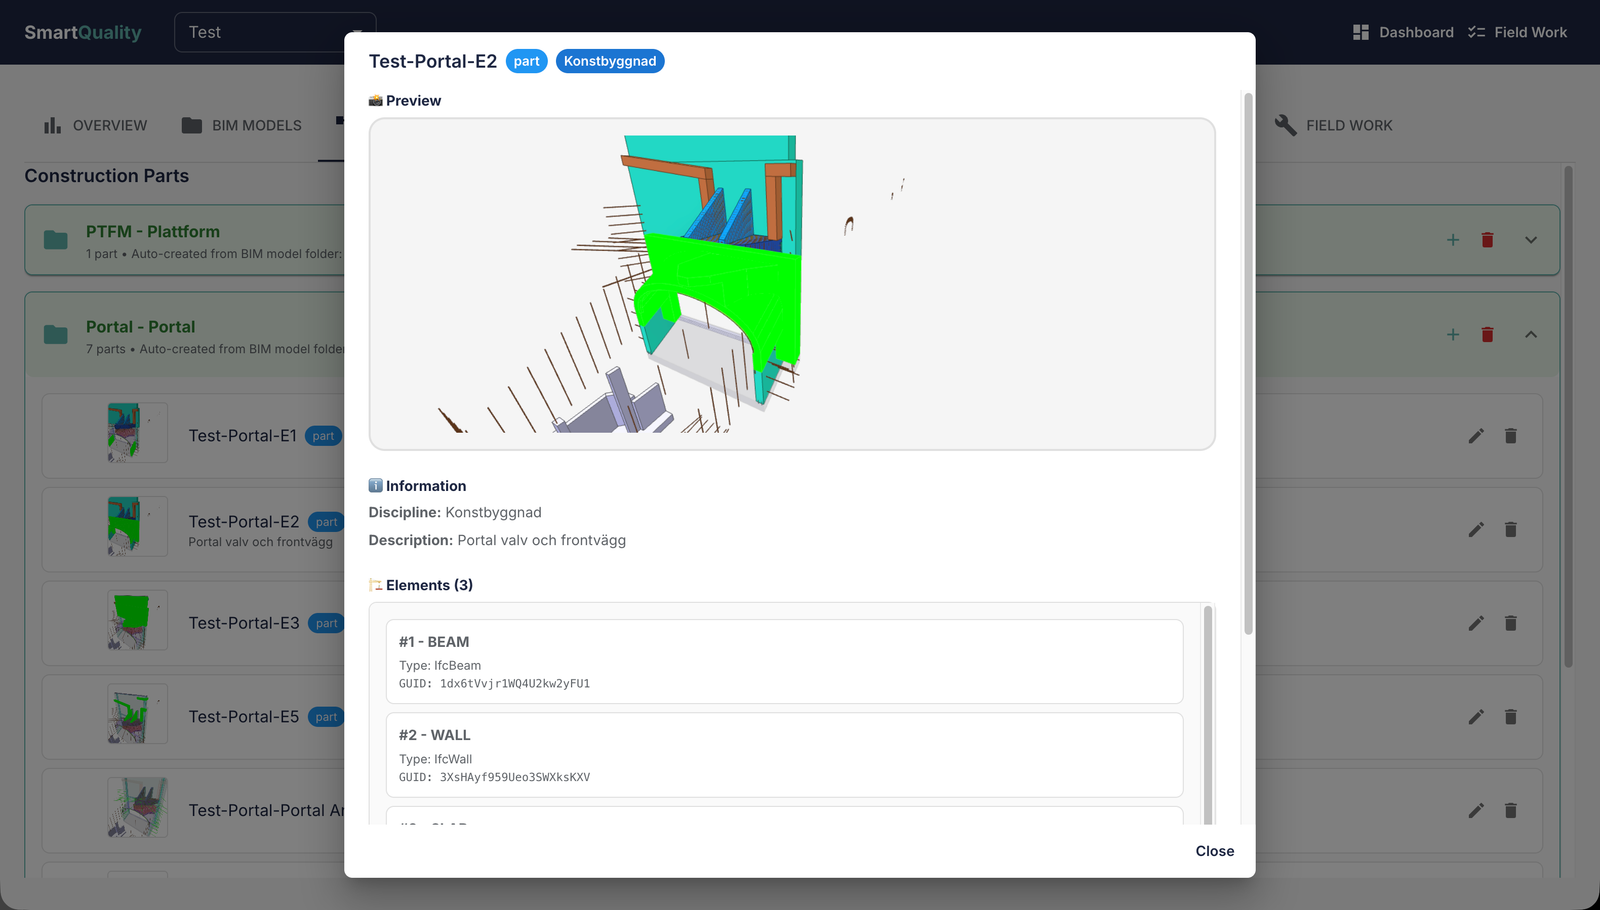Click the PTFM - Plattform folder icon
This screenshot has width=1600, height=910.
[56, 240]
